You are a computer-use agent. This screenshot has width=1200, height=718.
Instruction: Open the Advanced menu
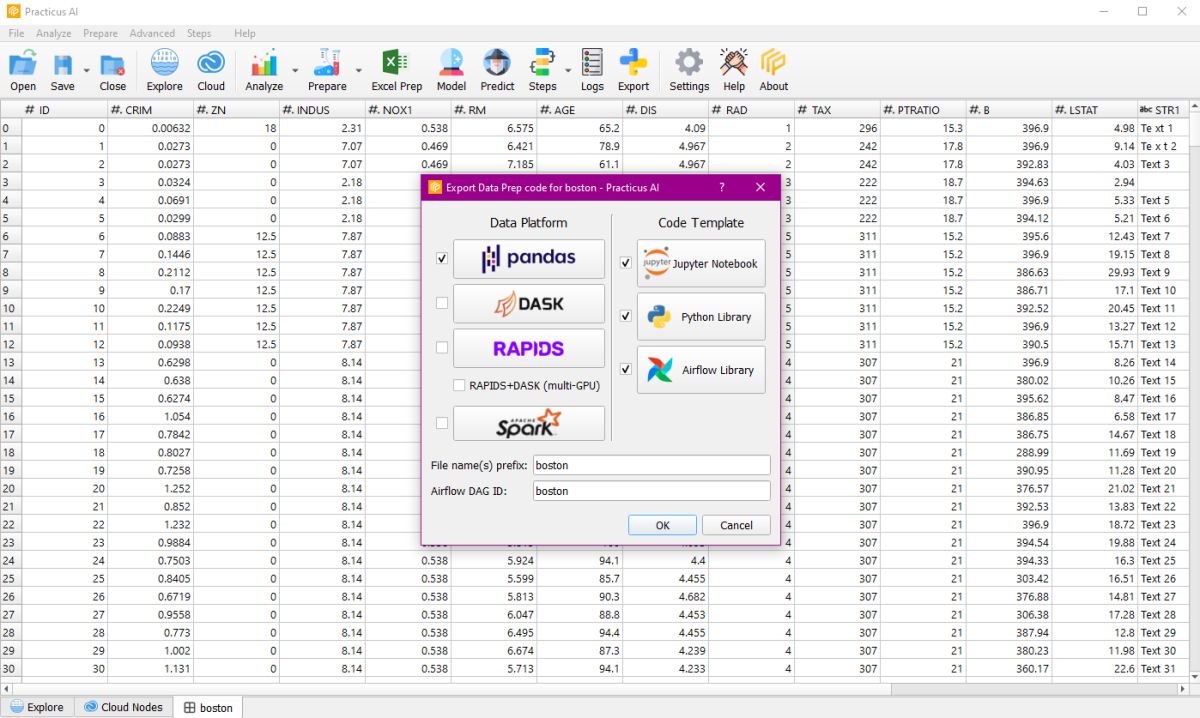[x=152, y=33]
